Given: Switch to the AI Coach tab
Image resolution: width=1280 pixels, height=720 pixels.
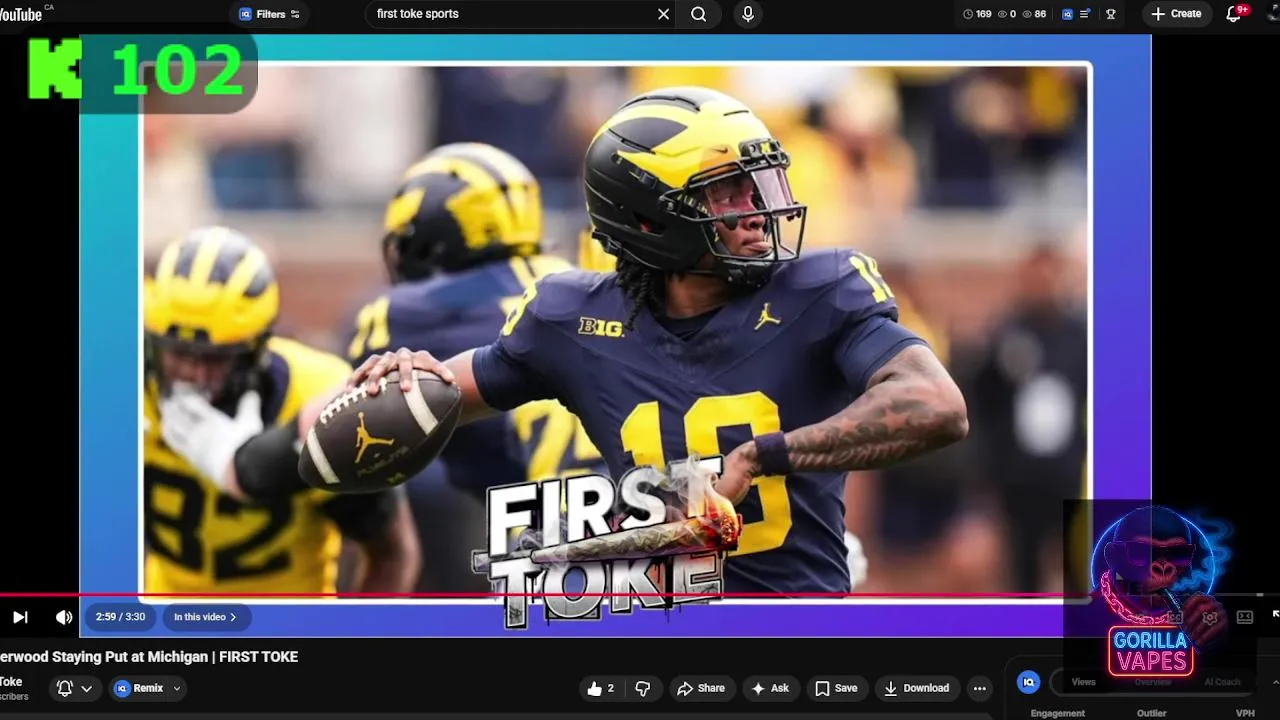Looking at the screenshot, I should [1222, 682].
